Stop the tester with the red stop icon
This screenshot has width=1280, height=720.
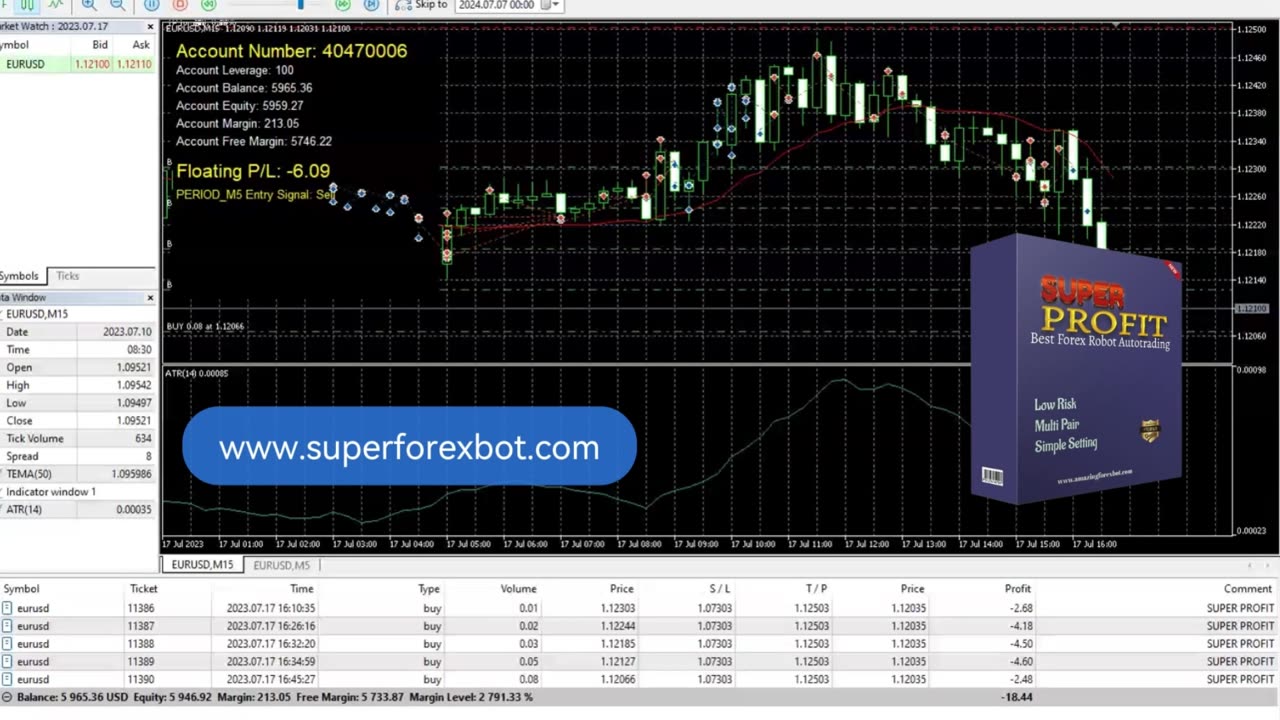(x=180, y=4)
